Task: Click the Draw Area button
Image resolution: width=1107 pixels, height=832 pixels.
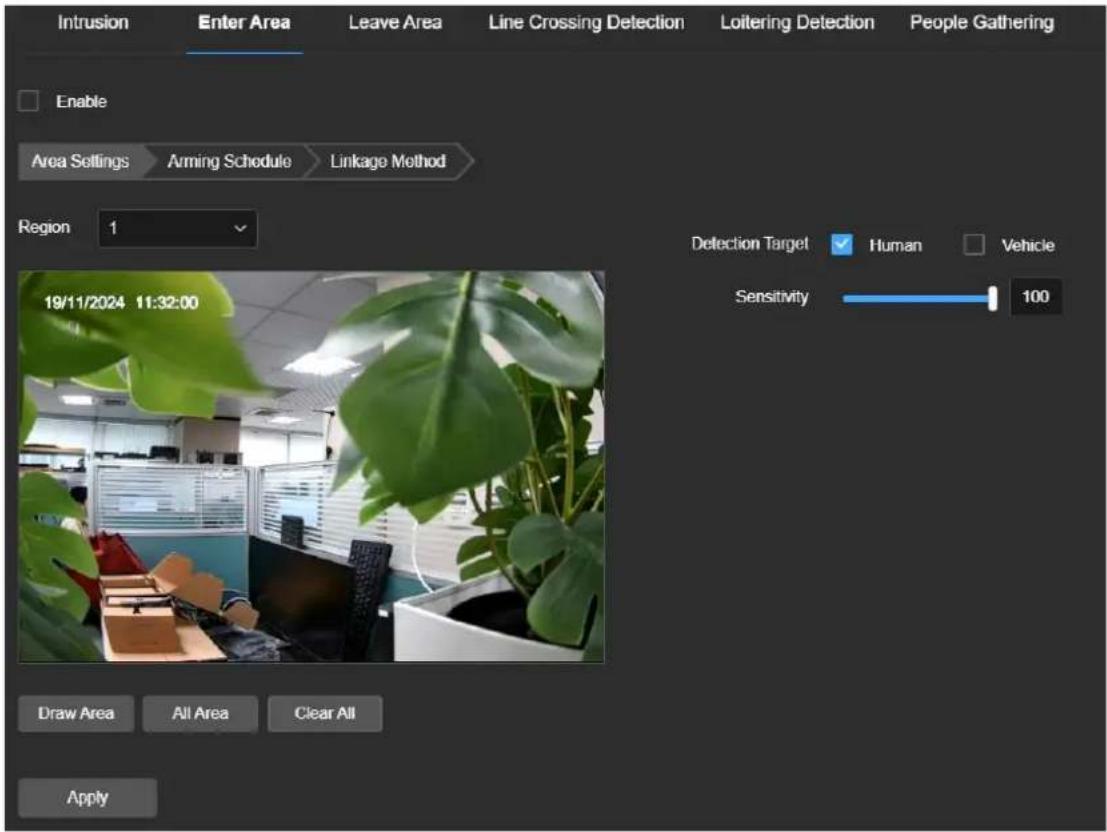Action: (76, 713)
